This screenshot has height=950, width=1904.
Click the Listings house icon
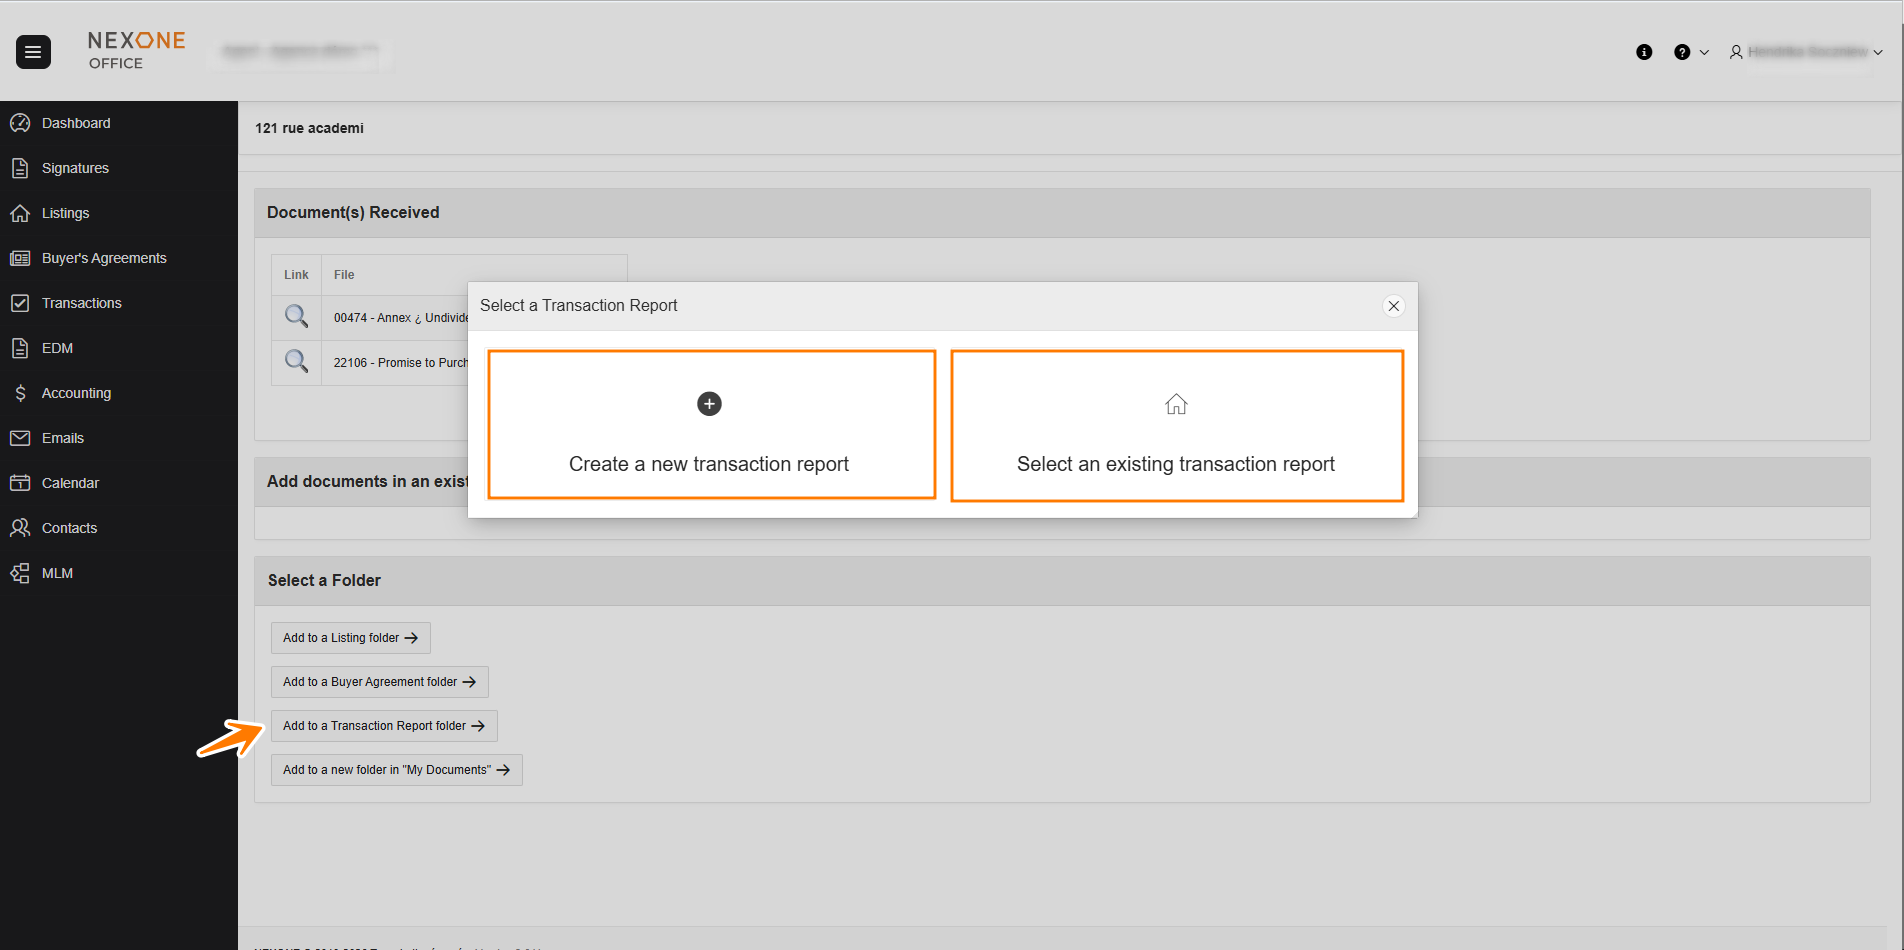[20, 213]
